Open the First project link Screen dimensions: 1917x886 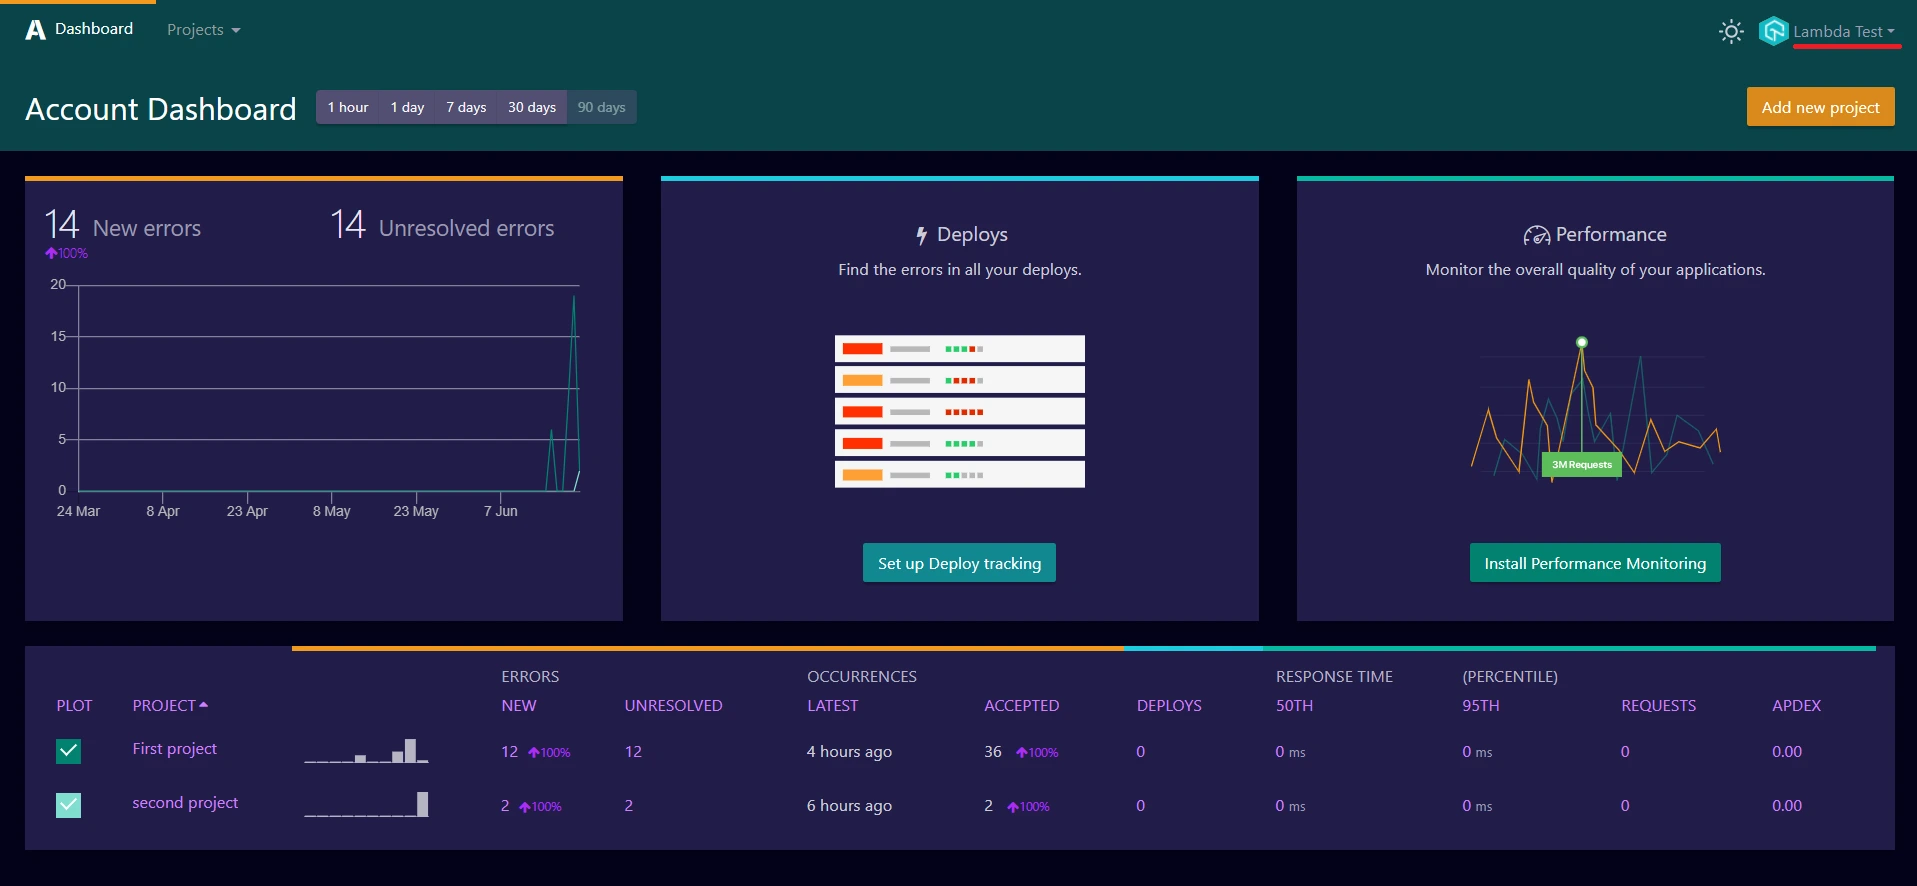[175, 749]
